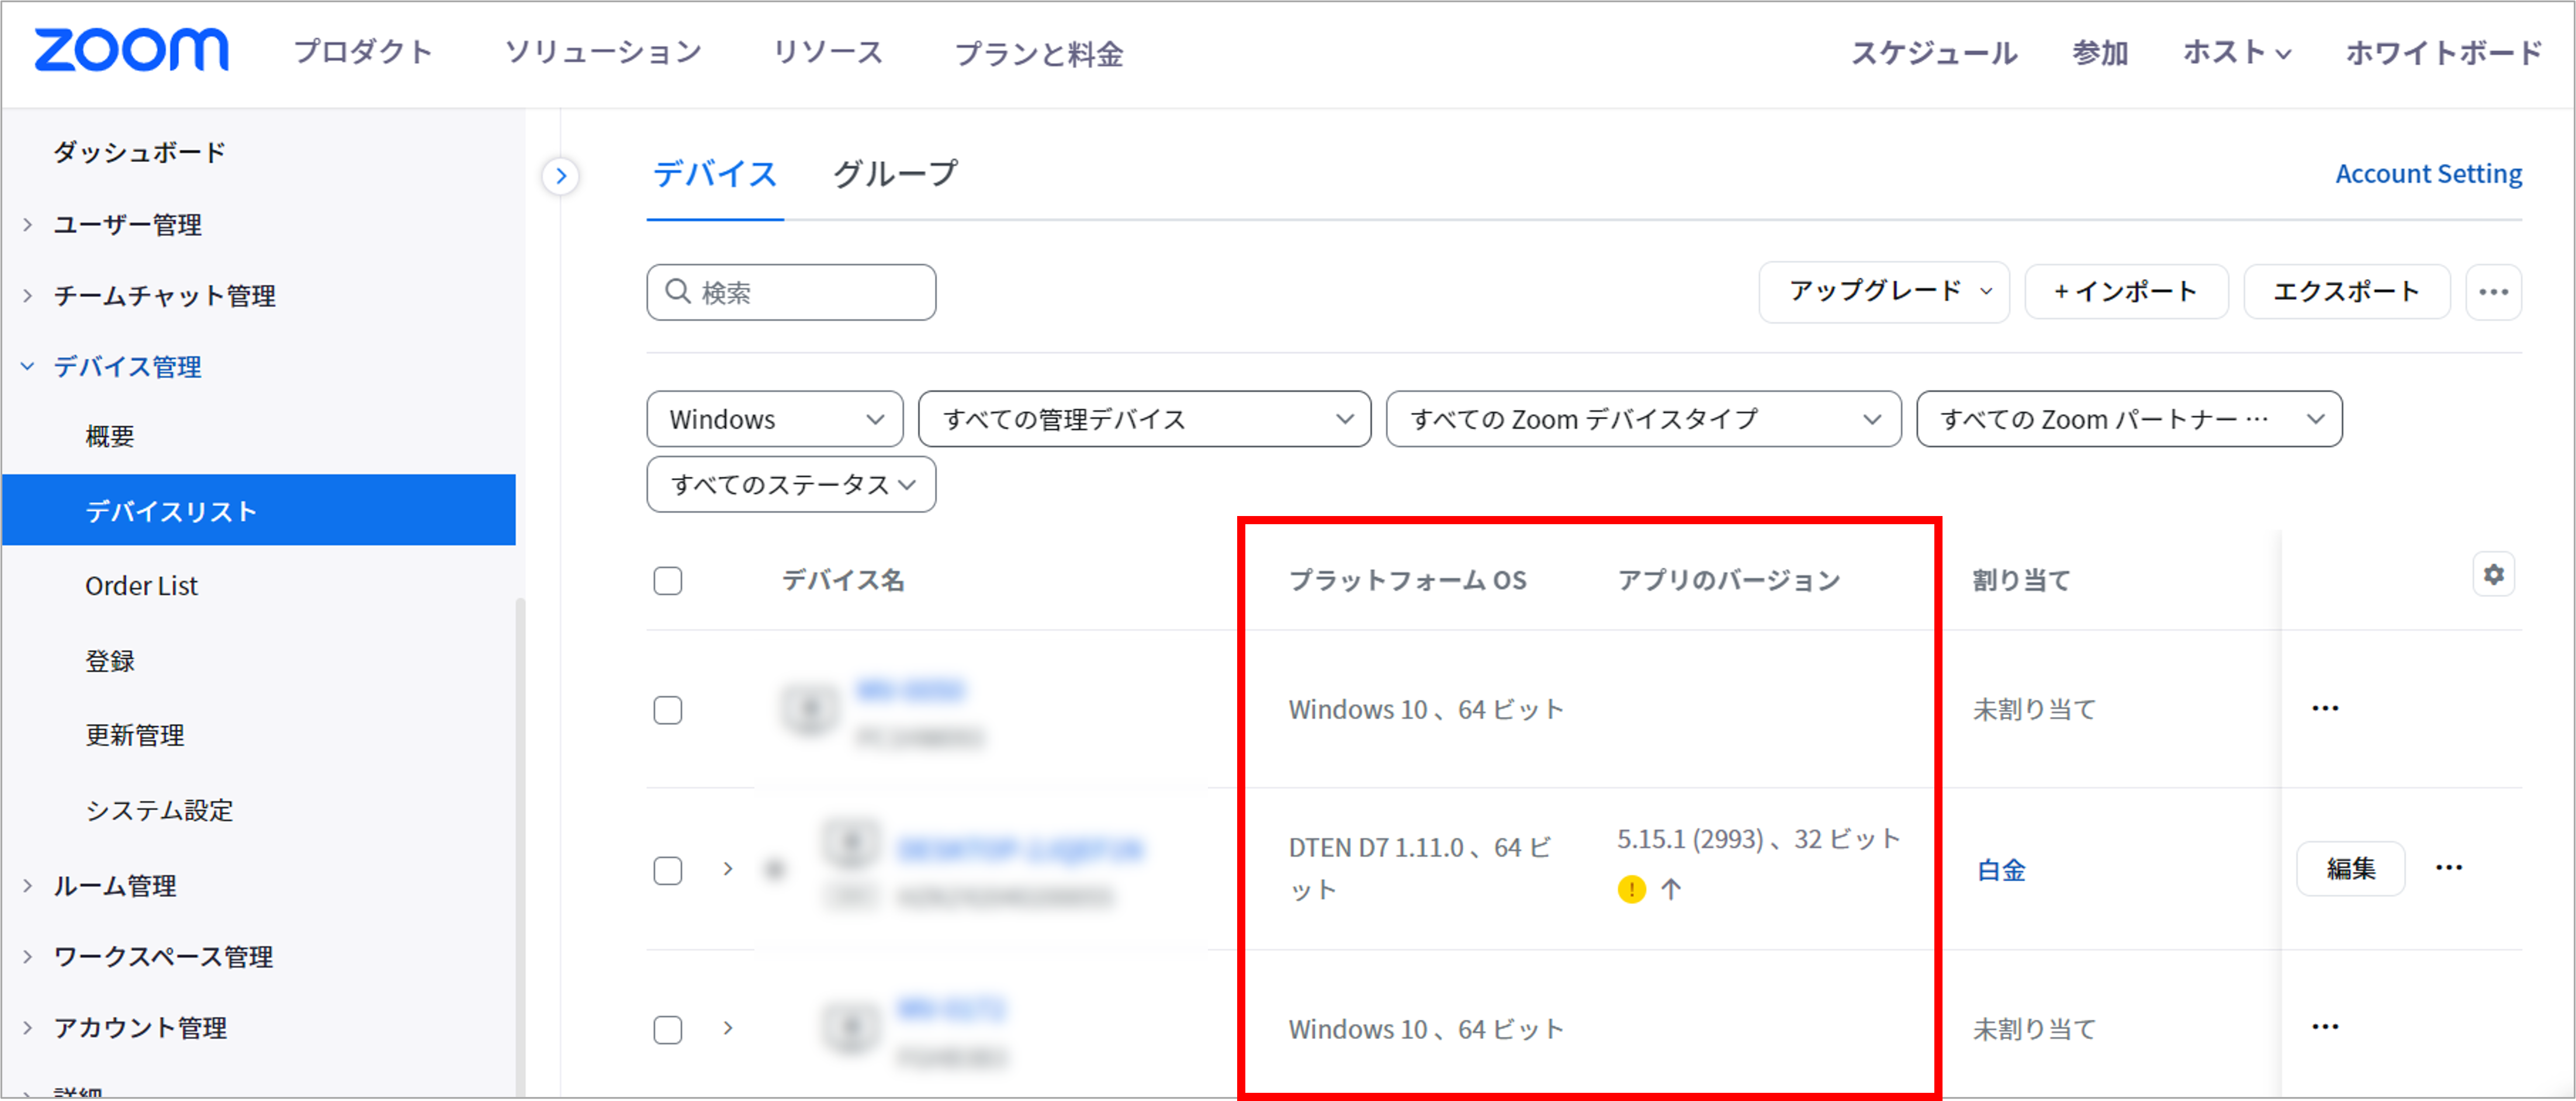The height and width of the screenshot is (1101, 2576).
Task: Click the + インポート button
Action: [x=2126, y=292]
